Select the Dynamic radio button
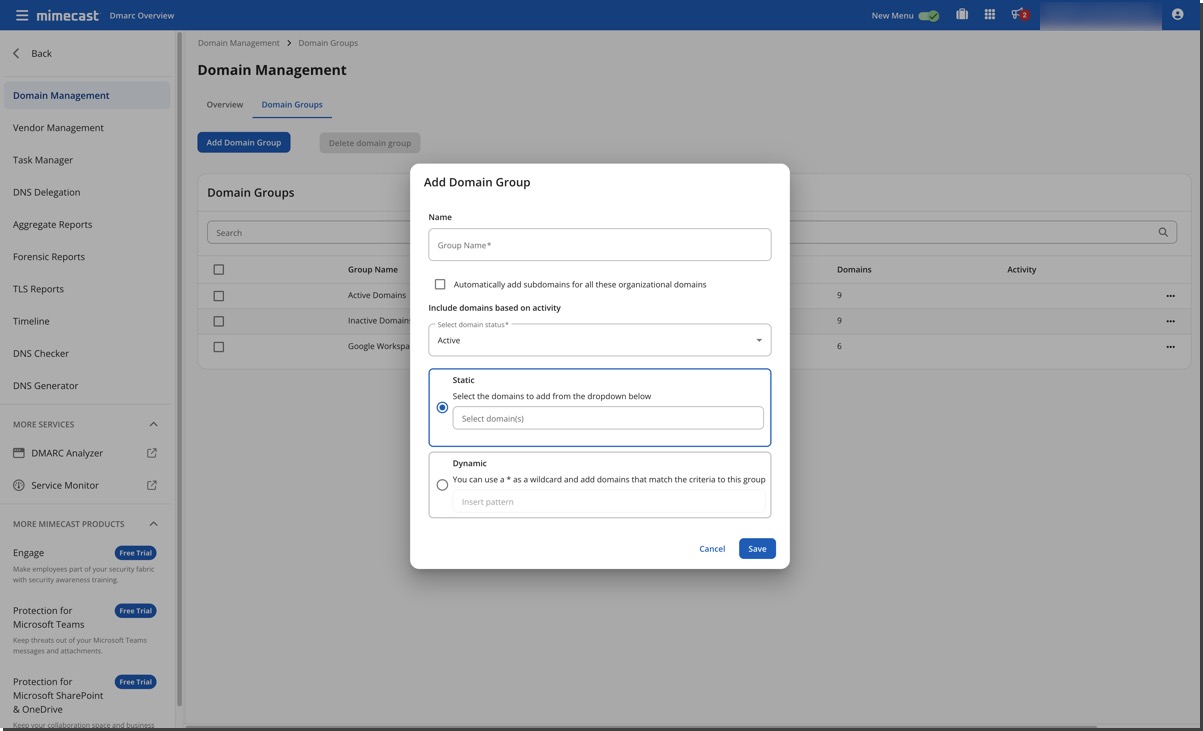Viewport: 1203px width, 731px height. pos(442,485)
